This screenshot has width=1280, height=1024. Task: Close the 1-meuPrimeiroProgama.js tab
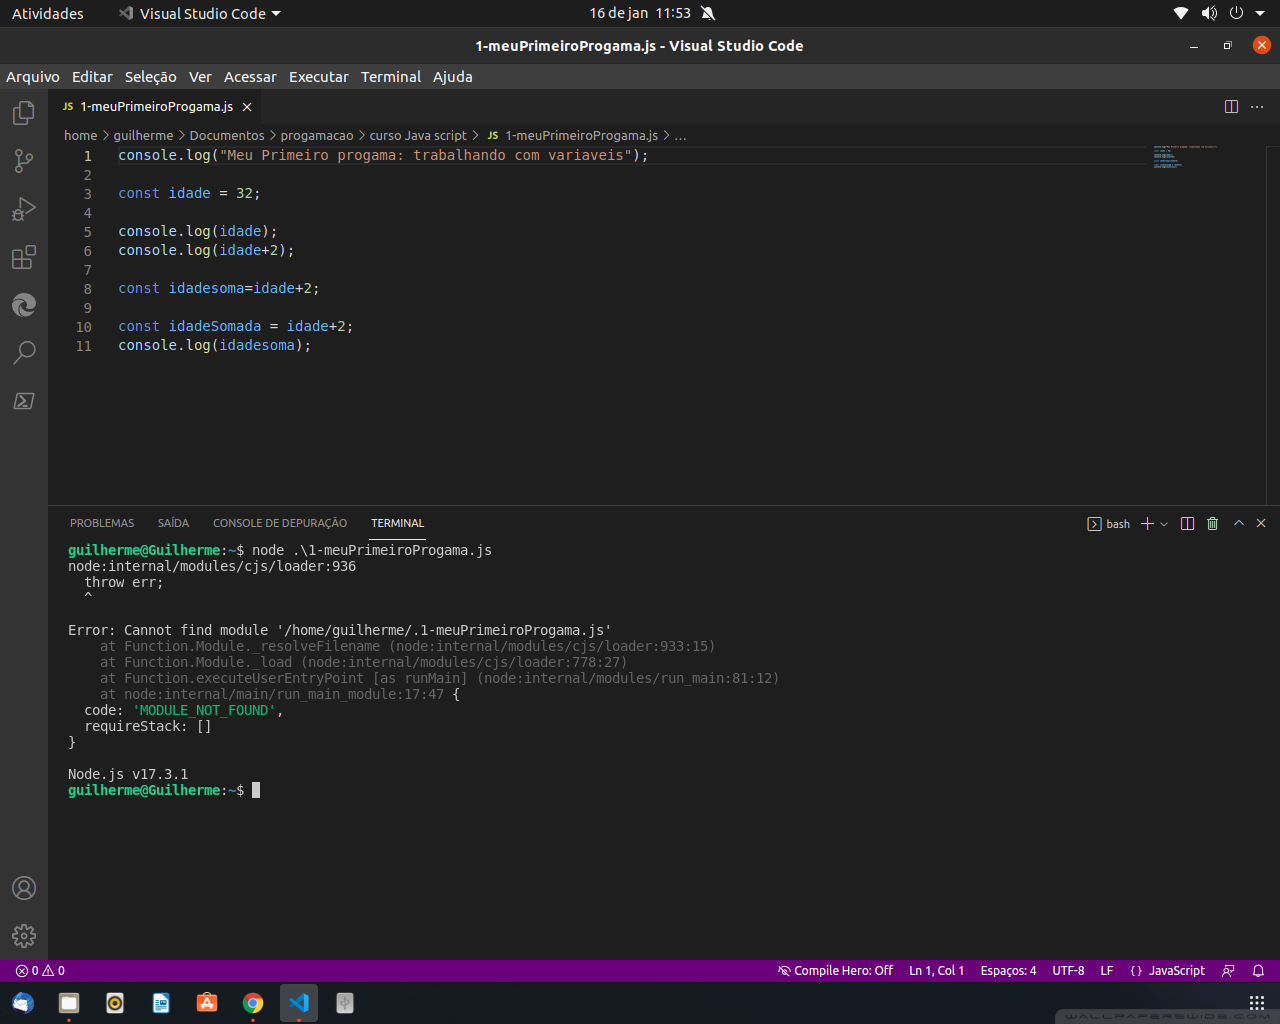point(247,107)
